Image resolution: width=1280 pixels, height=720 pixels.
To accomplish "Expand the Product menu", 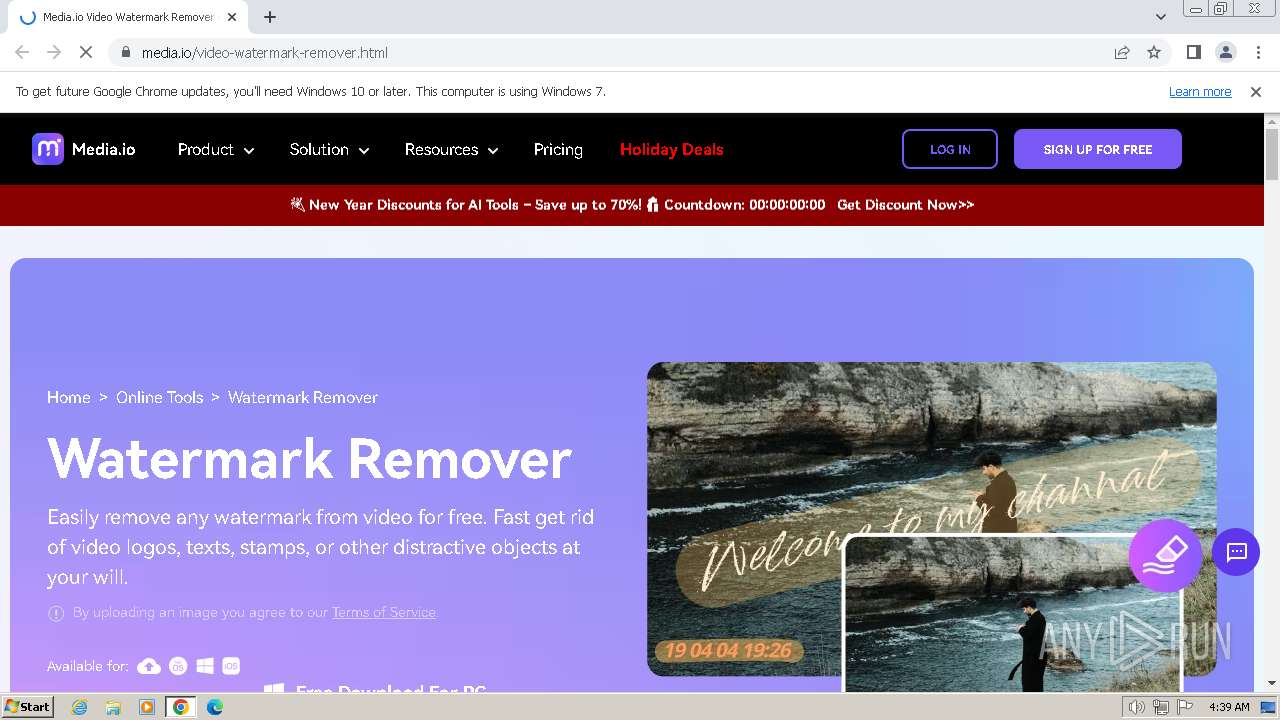I will (x=216, y=149).
